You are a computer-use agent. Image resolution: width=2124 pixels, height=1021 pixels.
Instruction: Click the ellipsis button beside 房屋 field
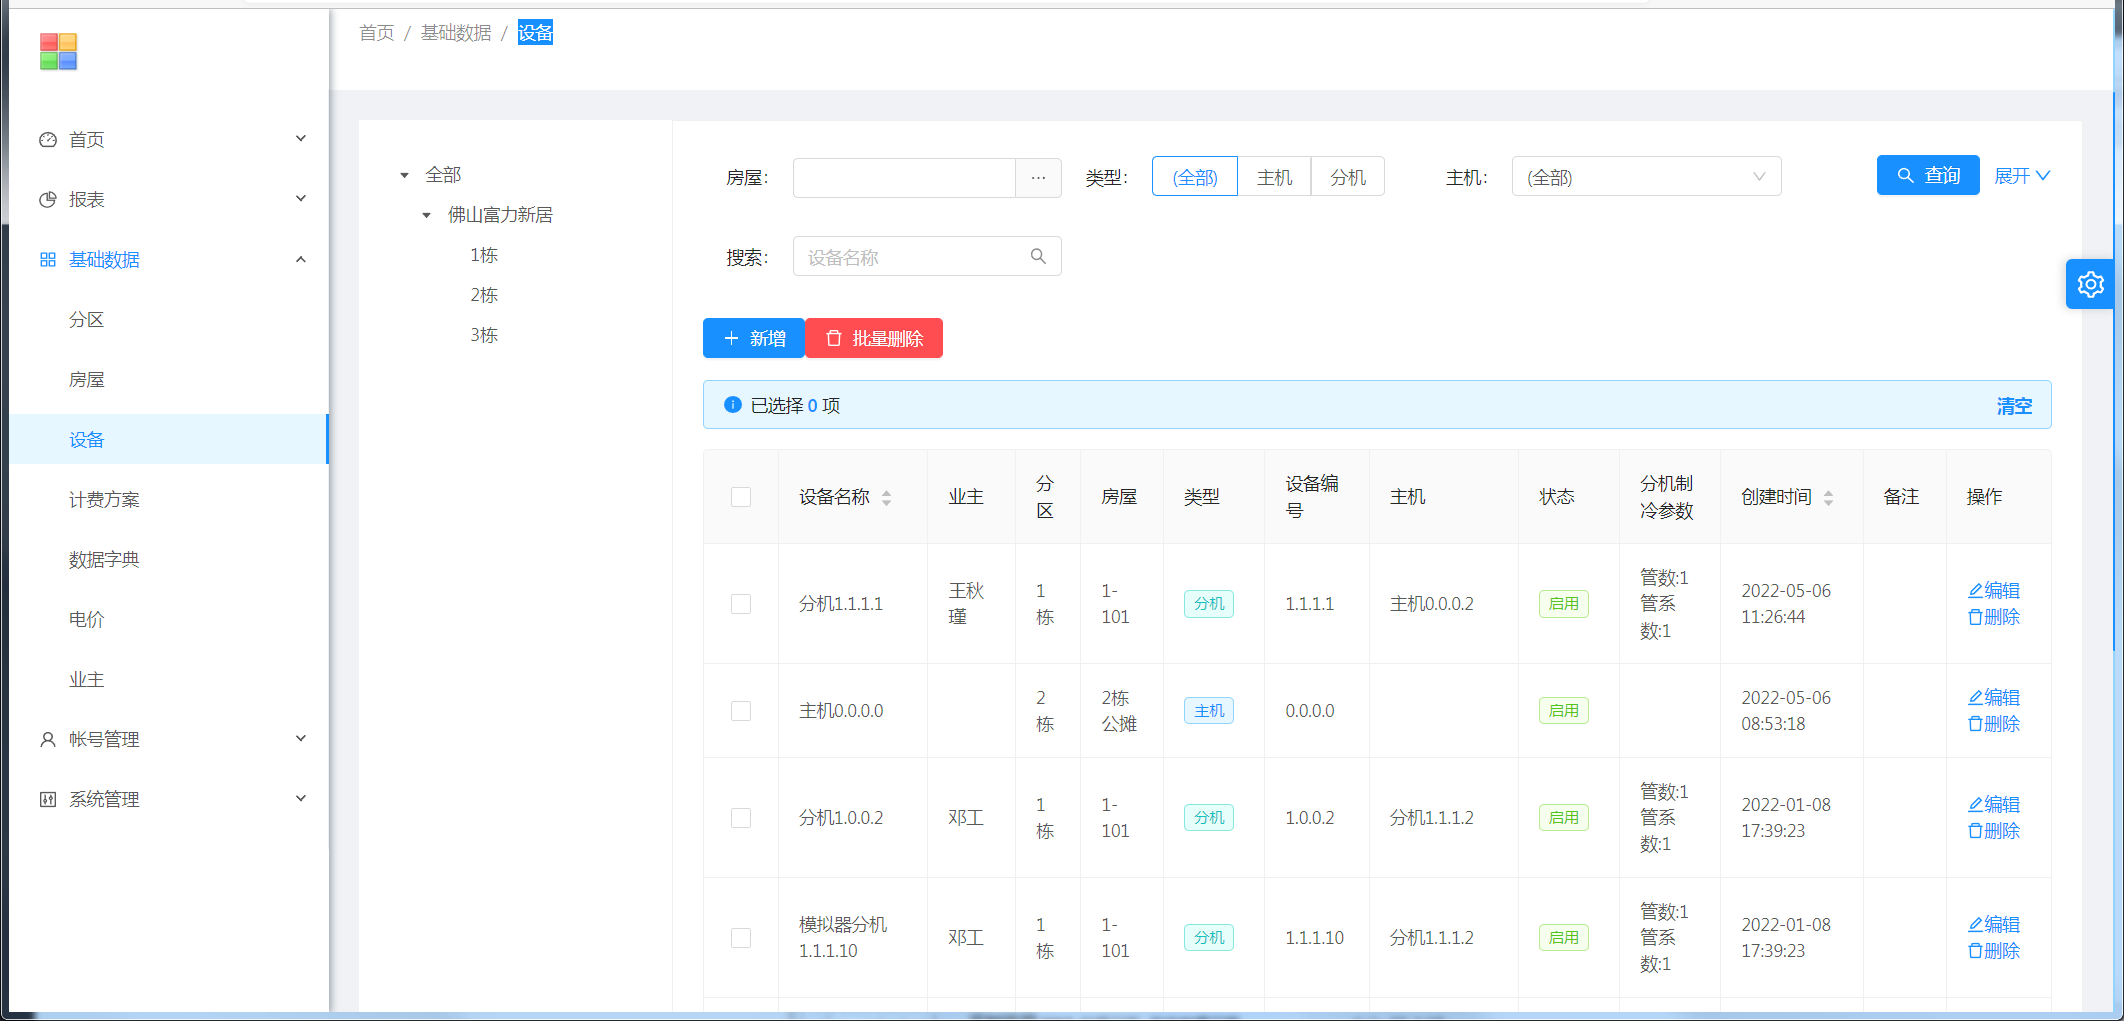(x=1038, y=178)
